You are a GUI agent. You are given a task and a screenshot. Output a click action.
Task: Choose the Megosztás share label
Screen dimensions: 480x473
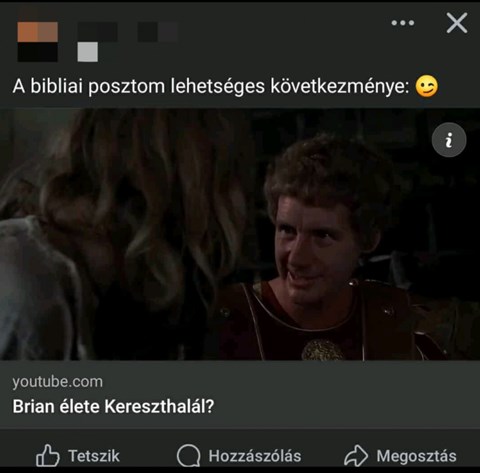click(x=417, y=456)
